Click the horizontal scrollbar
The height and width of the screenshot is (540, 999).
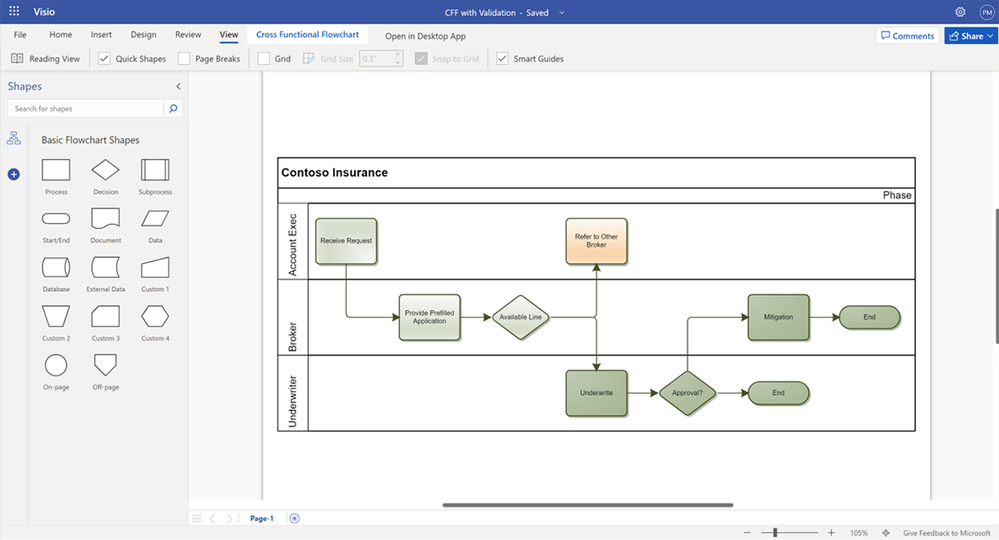coord(587,505)
